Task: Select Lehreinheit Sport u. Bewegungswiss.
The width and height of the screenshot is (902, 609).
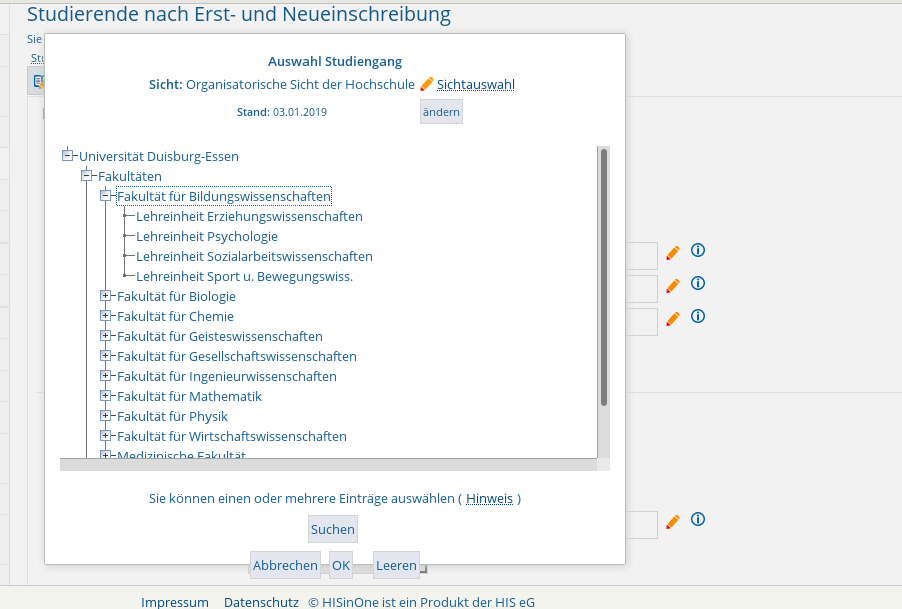Action: tap(244, 277)
